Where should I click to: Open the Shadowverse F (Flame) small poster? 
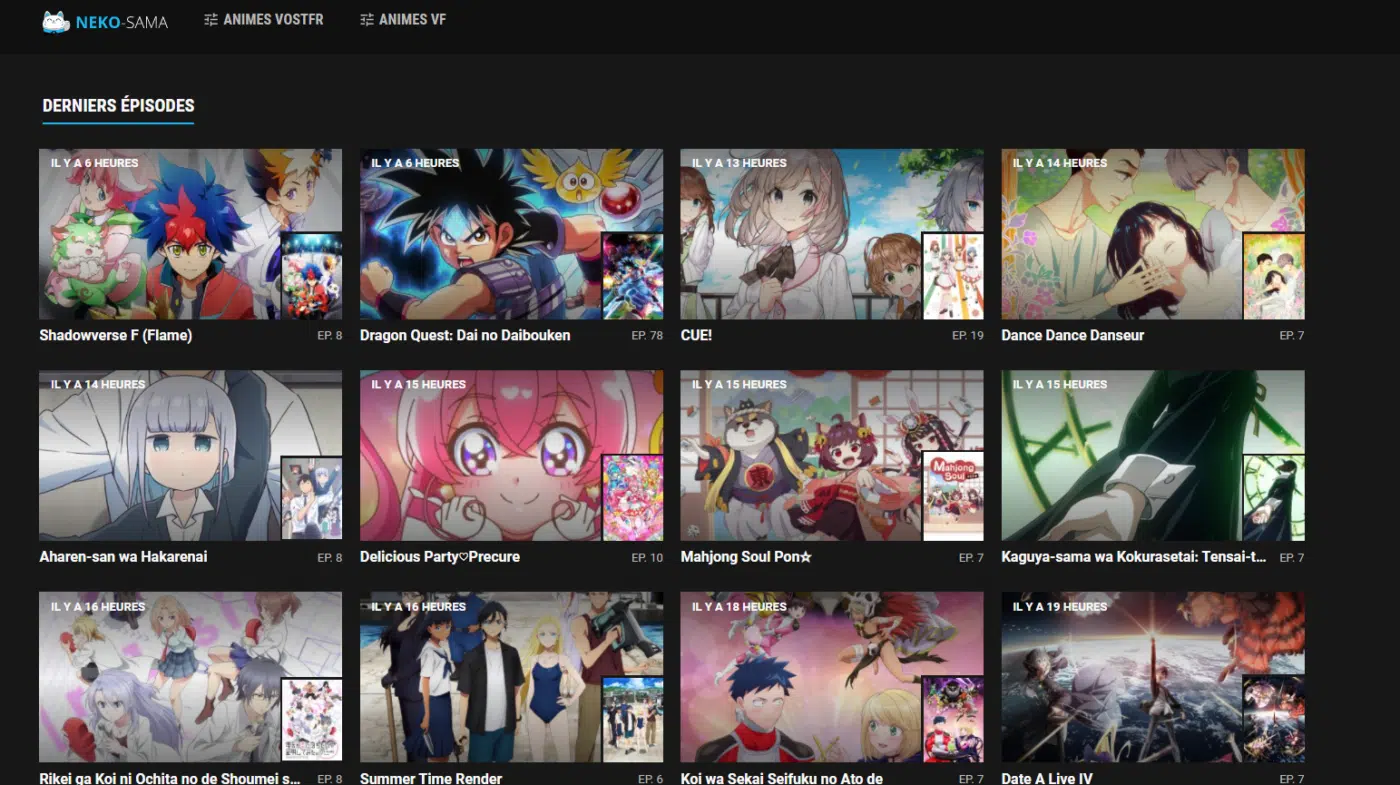coord(312,276)
